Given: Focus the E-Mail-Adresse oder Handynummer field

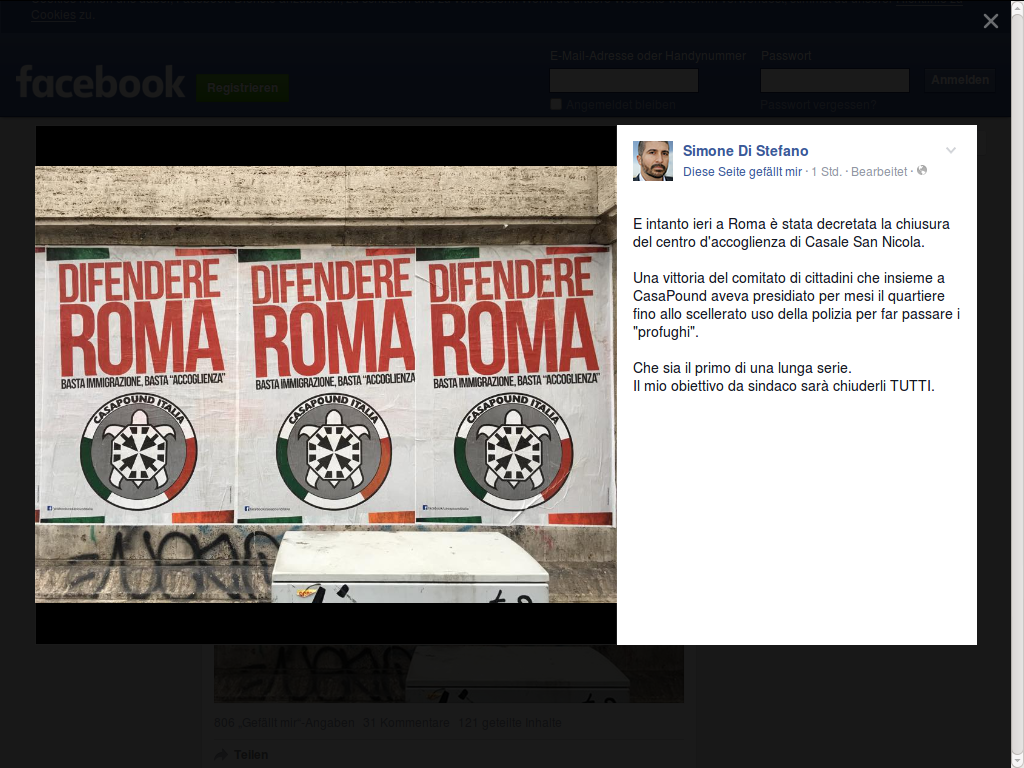Looking at the screenshot, I should coord(624,80).
